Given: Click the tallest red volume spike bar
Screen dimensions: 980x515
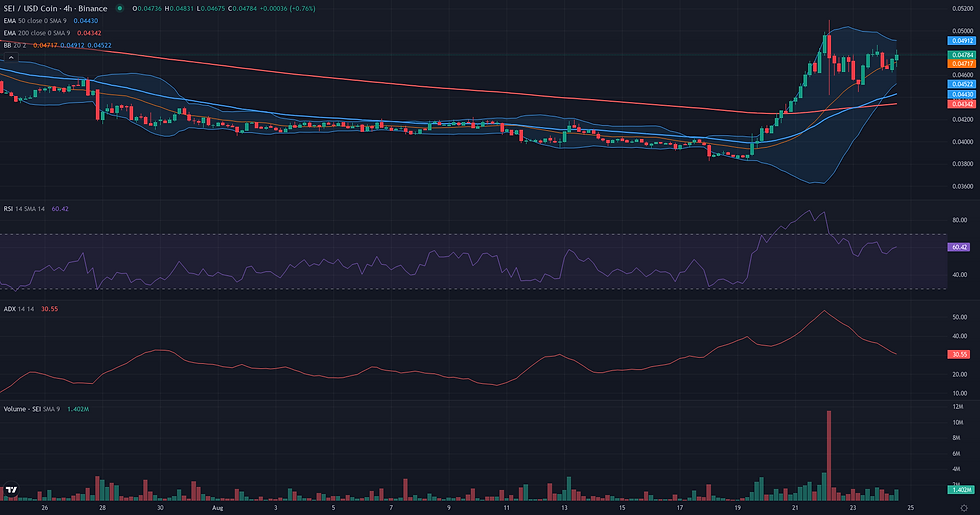Looking at the screenshot, I should pyautogui.click(x=829, y=456).
